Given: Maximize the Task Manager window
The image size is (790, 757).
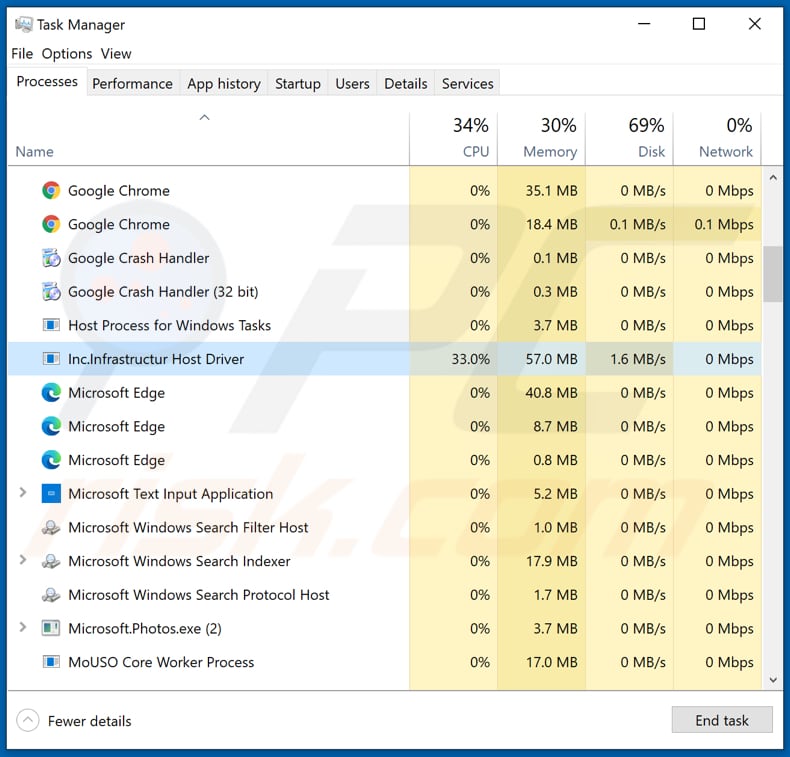Looking at the screenshot, I should tap(699, 24).
